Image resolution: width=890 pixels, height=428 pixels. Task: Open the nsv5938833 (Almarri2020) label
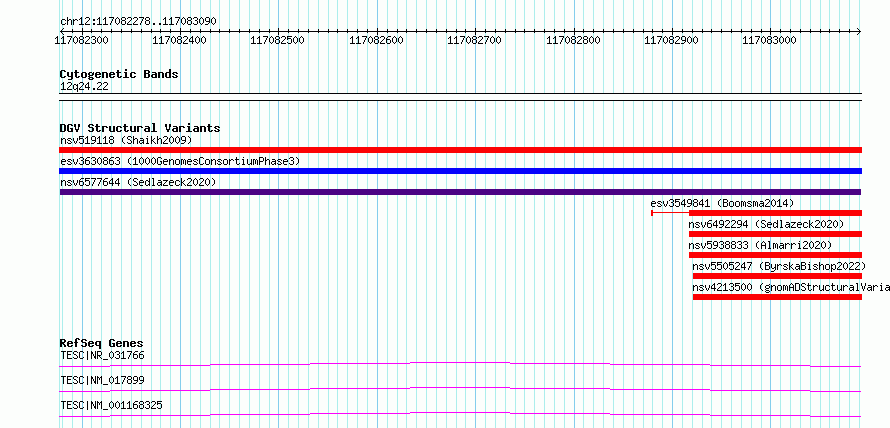760,245
